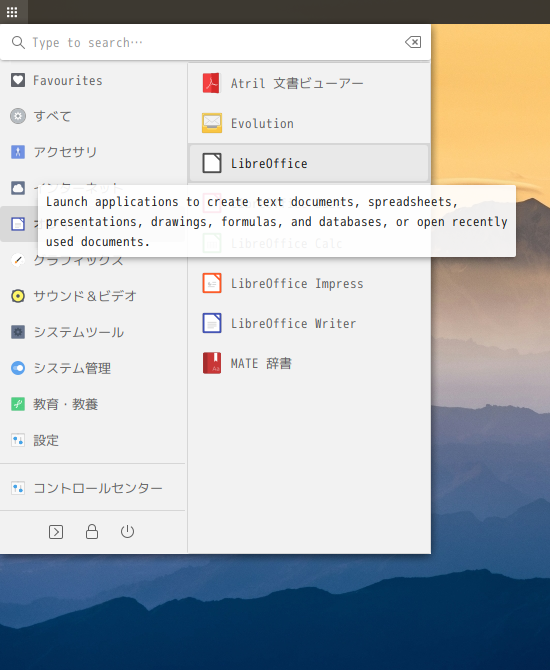Open the 教育・教養 category
Viewport: 550px width, 670px height.
[93, 404]
